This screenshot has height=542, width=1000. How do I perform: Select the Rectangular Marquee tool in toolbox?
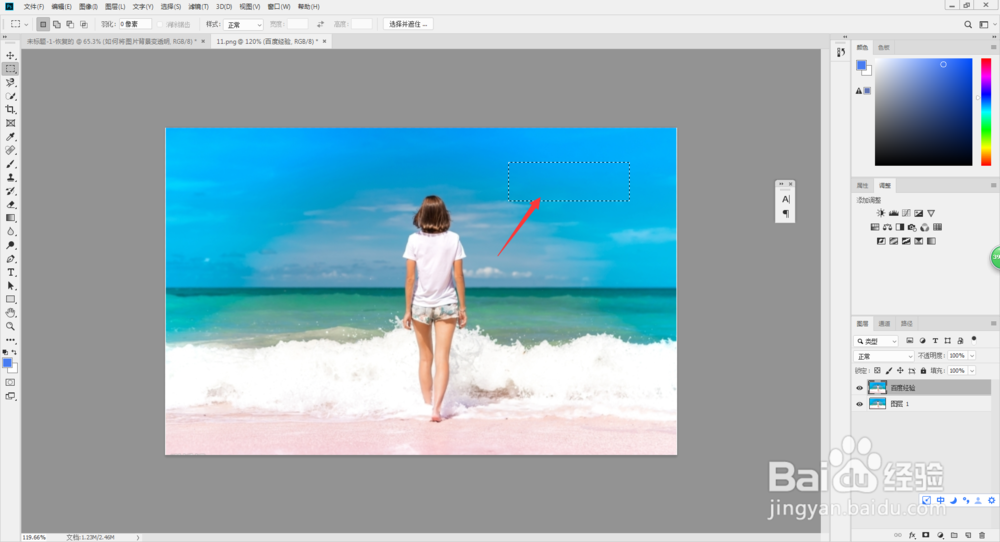click(10, 69)
